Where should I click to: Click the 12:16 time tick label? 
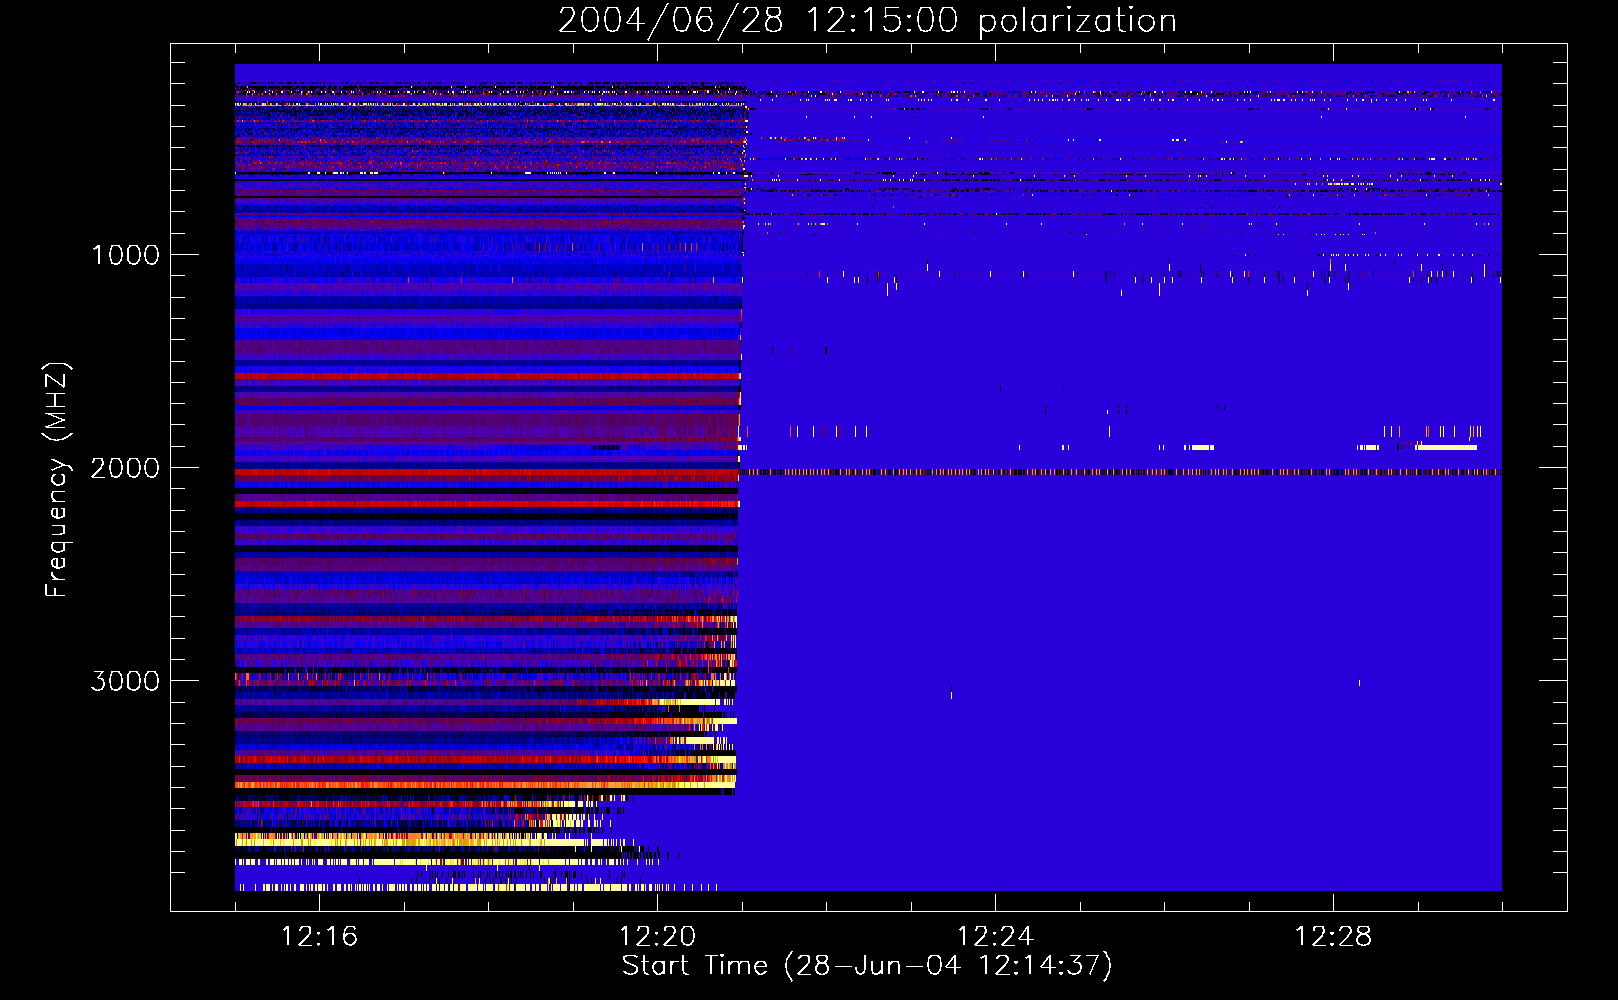[319, 937]
